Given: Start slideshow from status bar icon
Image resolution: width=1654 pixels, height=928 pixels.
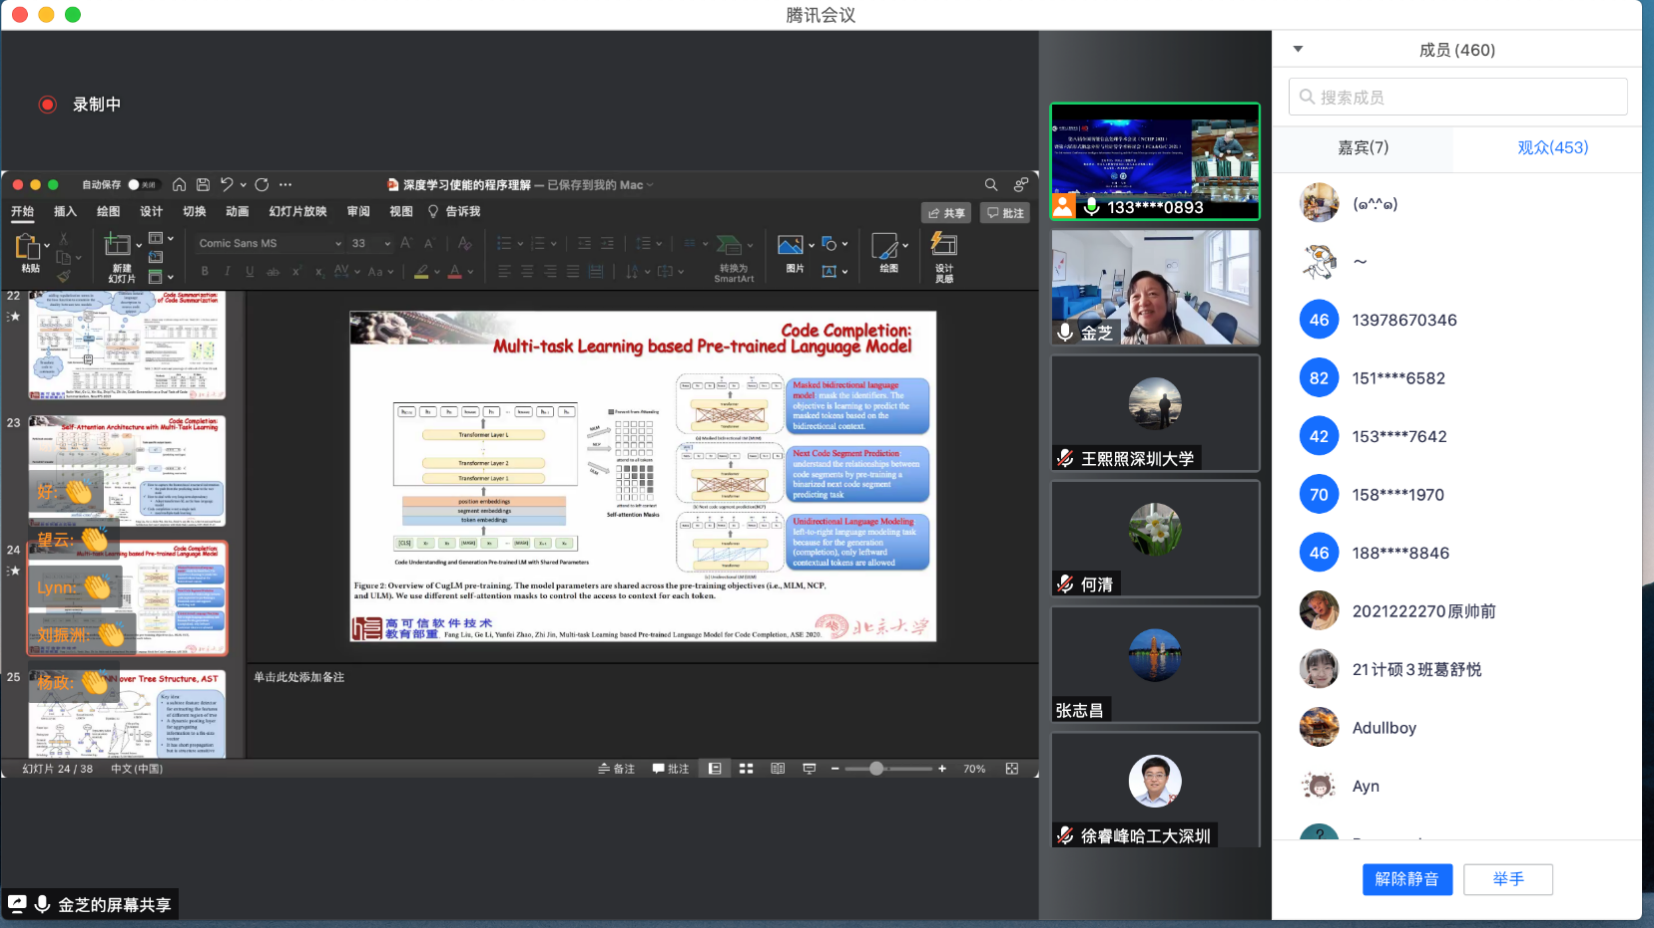Looking at the screenshot, I should [x=809, y=769].
